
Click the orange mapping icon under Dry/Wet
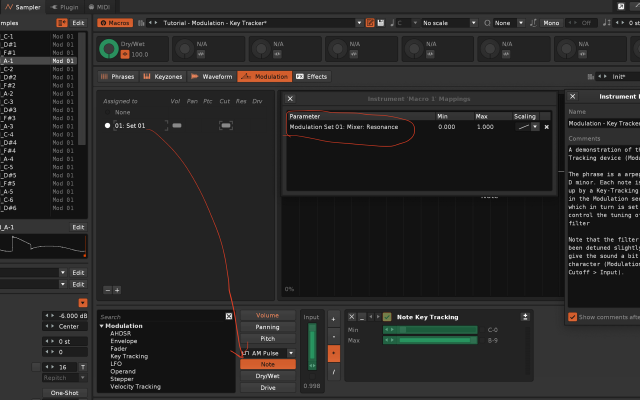[x=125, y=54]
